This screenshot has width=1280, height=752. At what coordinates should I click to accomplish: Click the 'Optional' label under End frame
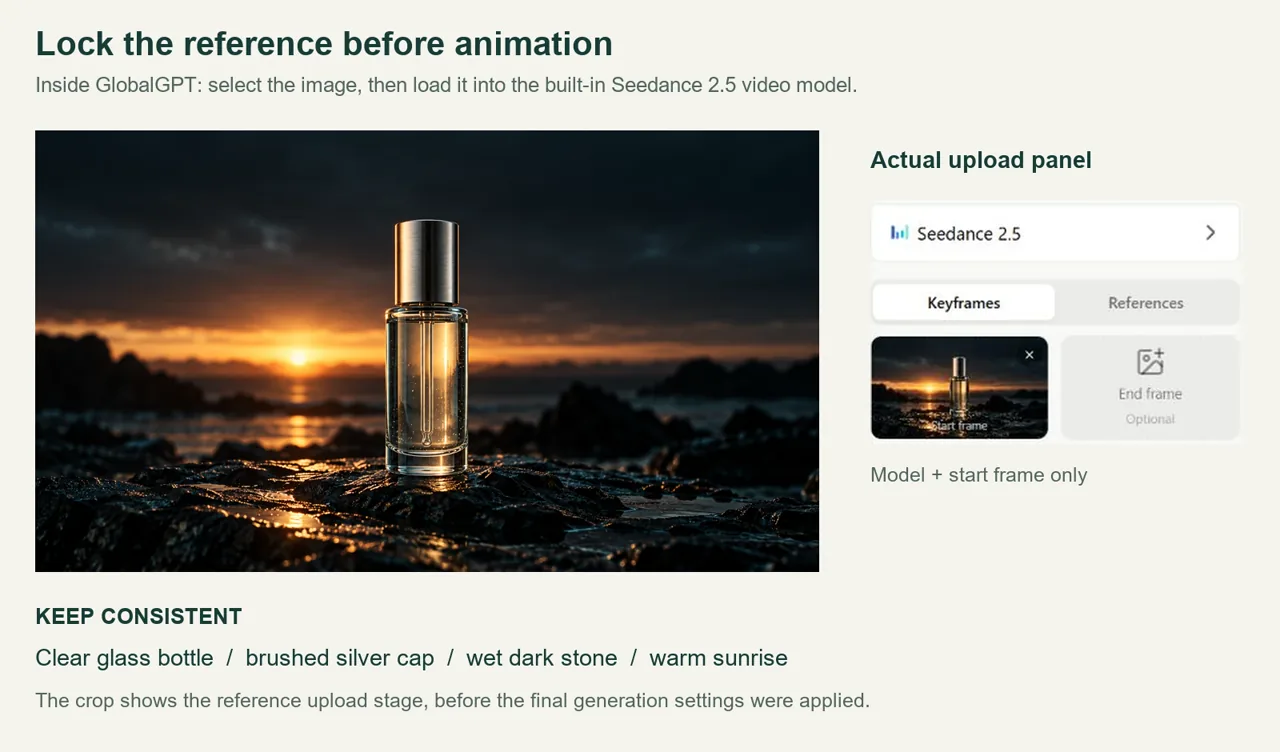(1150, 419)
